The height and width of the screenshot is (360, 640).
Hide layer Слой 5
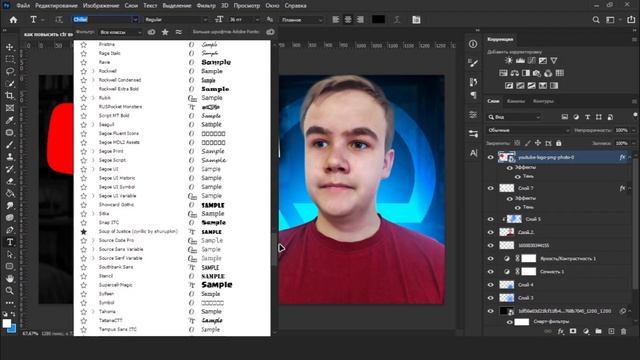491,219
